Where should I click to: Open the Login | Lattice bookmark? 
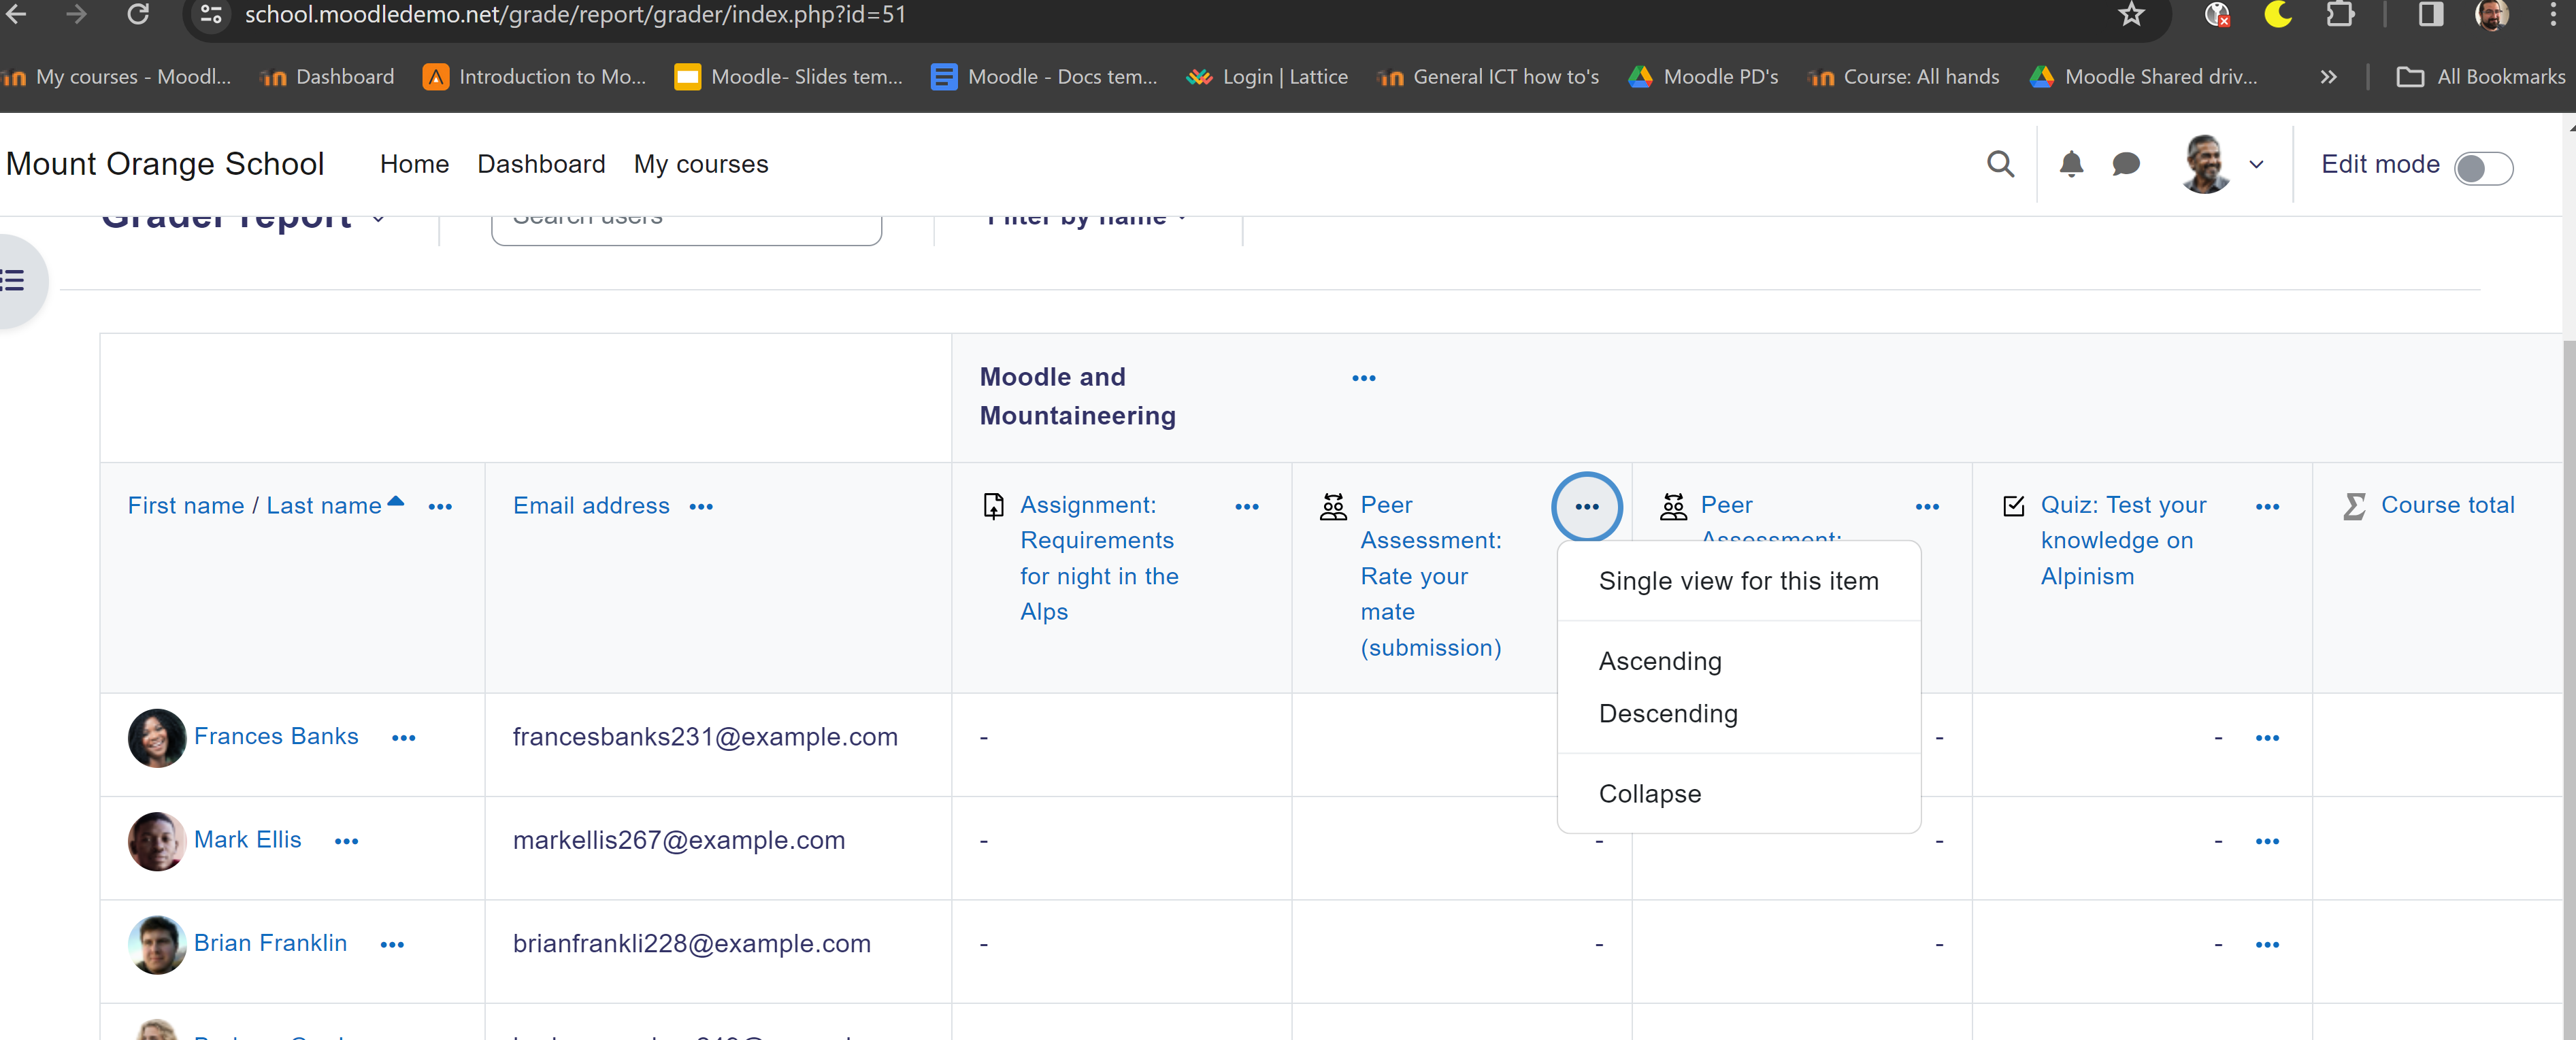click(1266, 77)
